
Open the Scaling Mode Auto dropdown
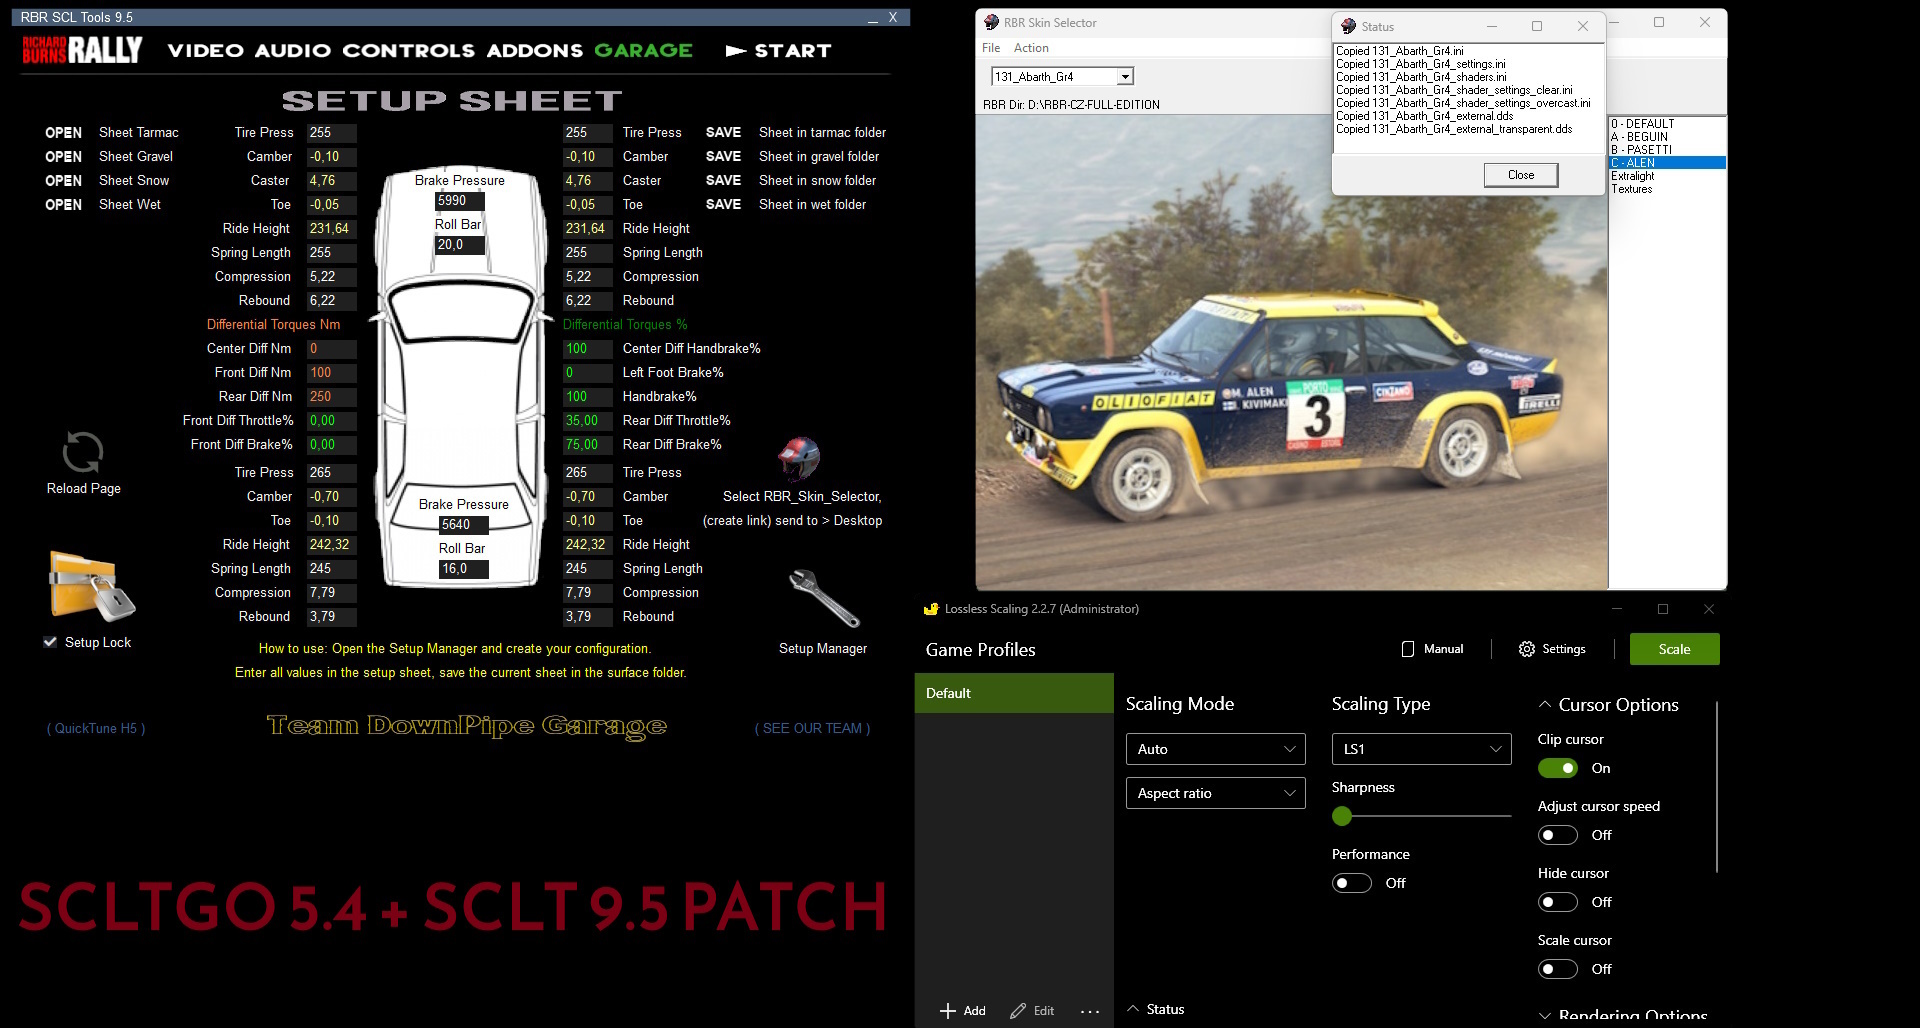(1215, 749)
